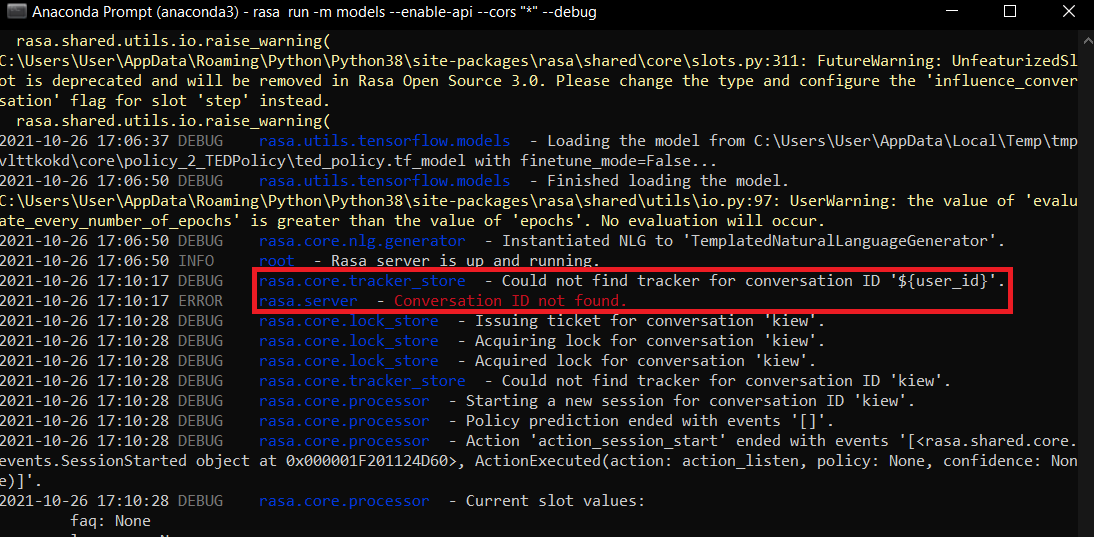Click the 'root' logger name
The image size is (1094, 537).
[x=276, y=261]
